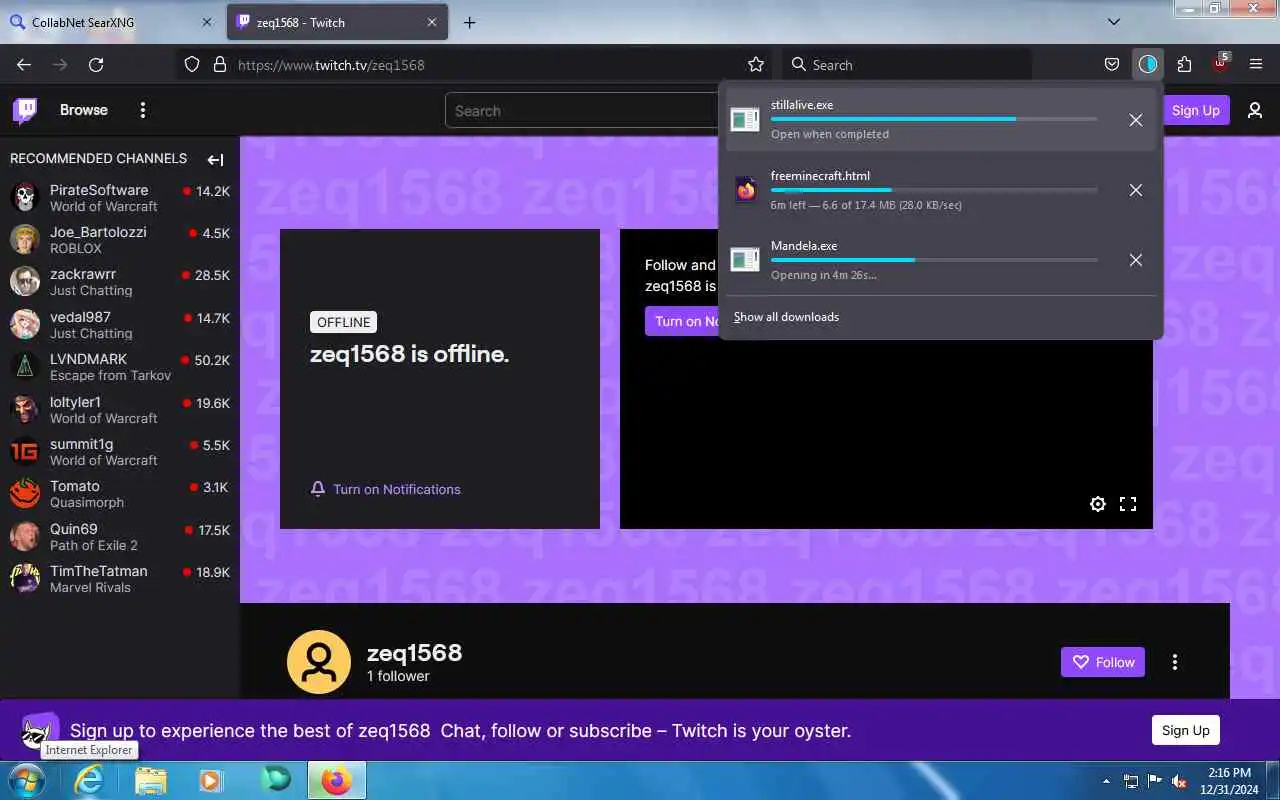Open the Save to Pocket icon
Image resolution: width=1280 pixels, height=800 pixels.
click(x=1111, y=64)
